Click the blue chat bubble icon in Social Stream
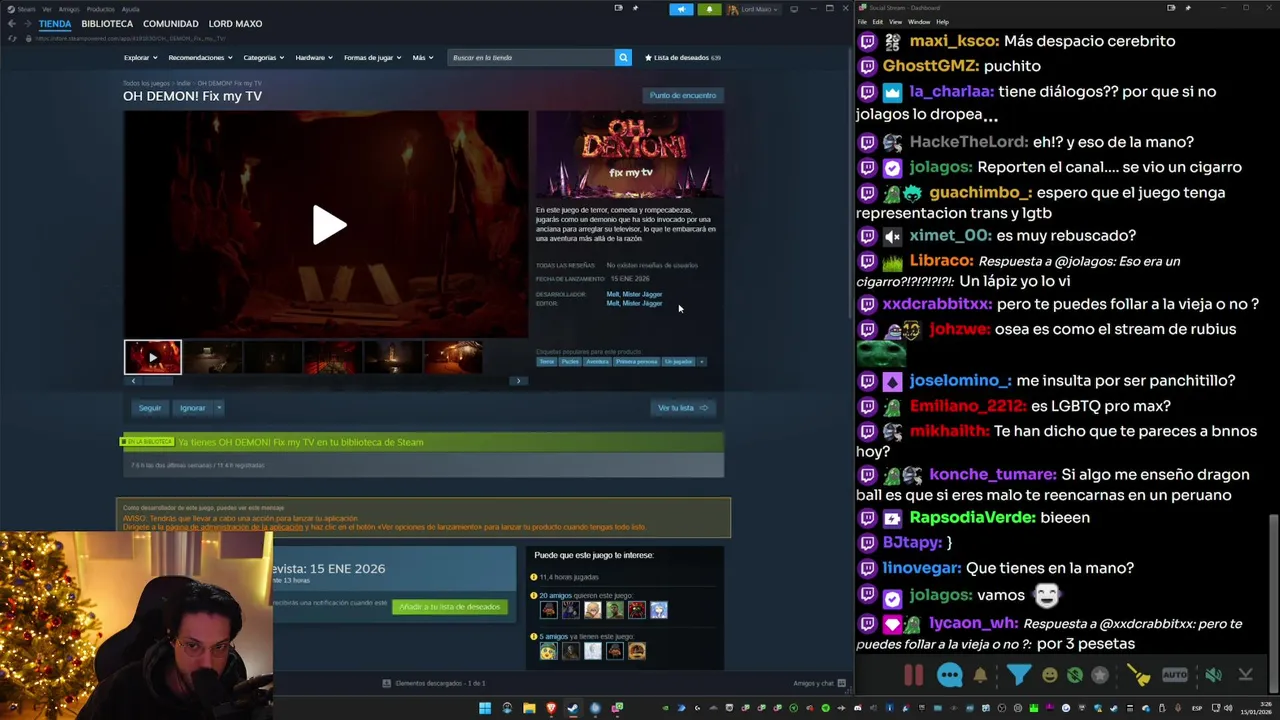Screen dimensions: 1280x720 click(949, 675)
